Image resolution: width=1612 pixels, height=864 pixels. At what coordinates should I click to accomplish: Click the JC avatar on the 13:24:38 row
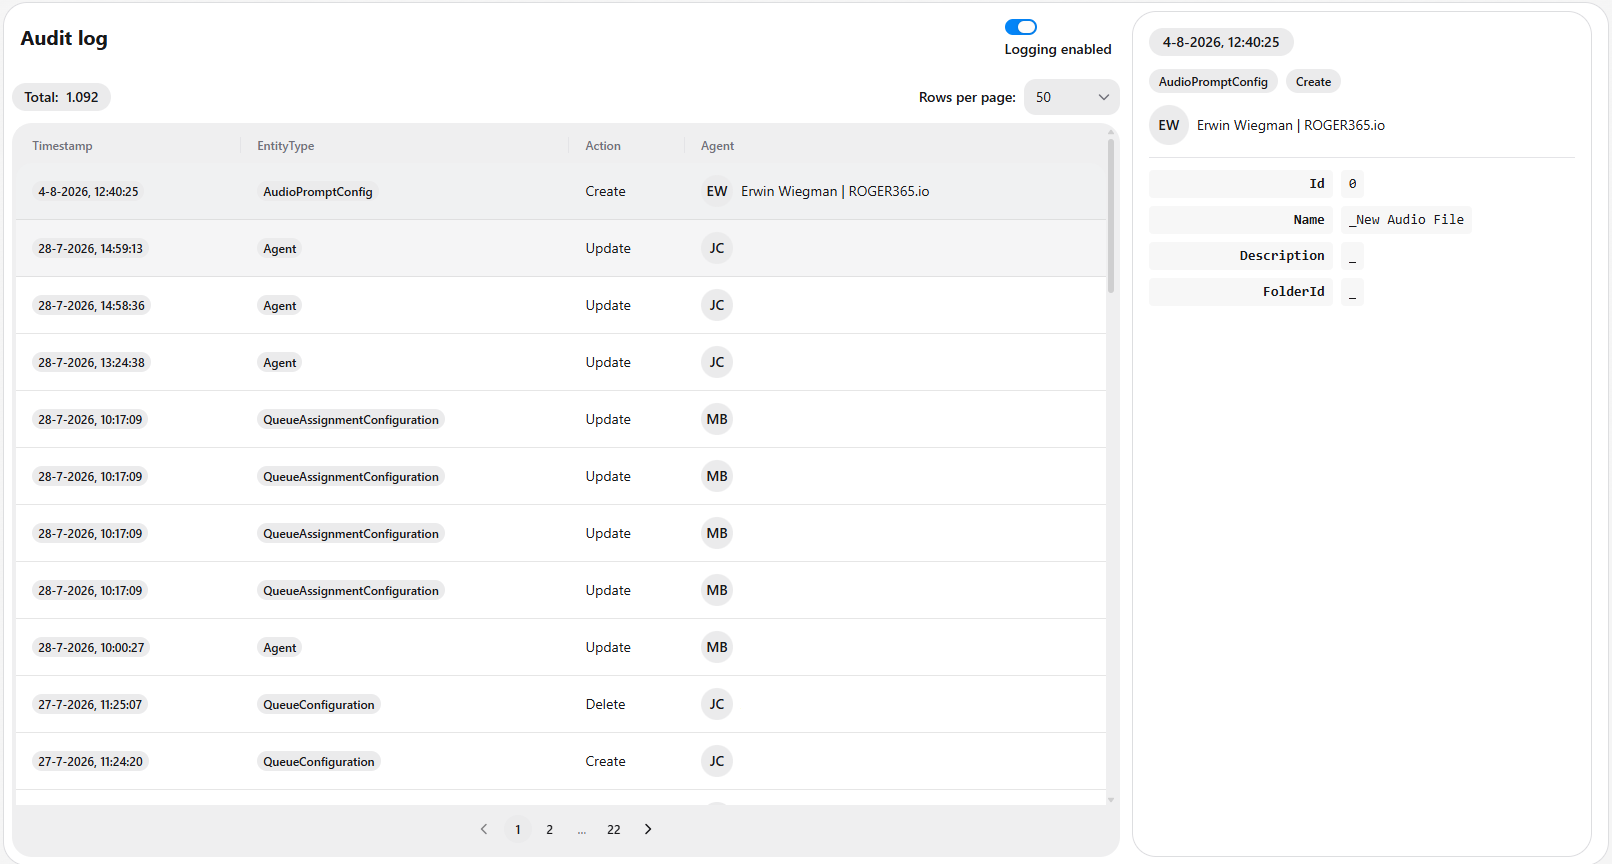(717, 362)
